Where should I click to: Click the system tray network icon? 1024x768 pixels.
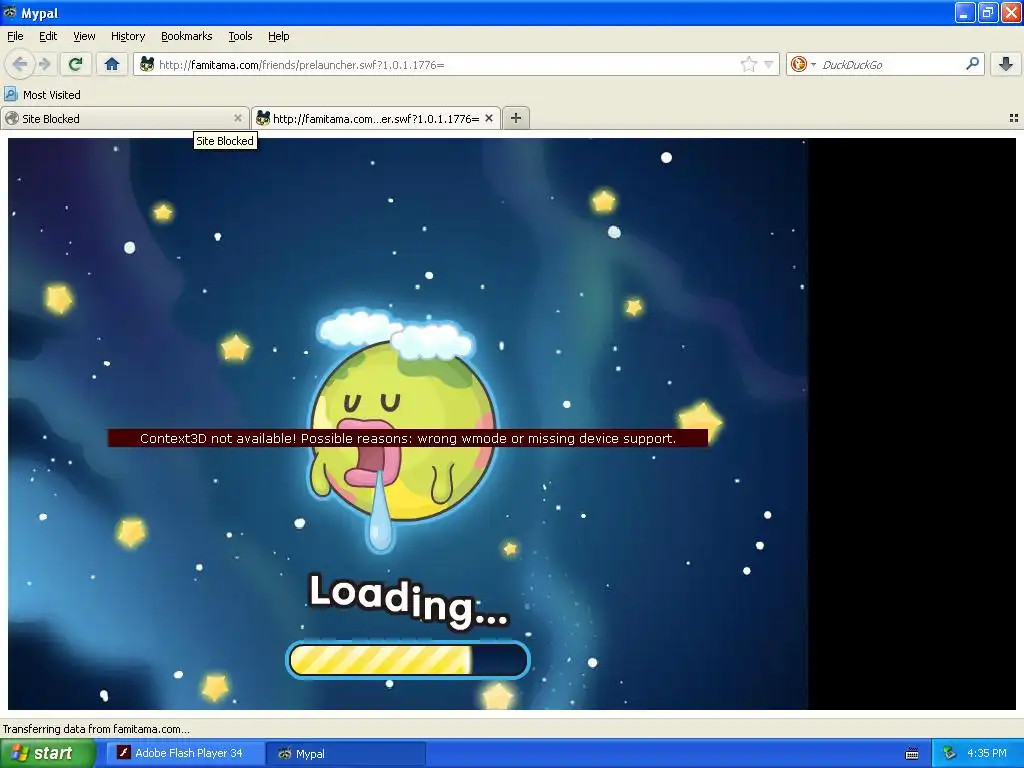point(950,753)
